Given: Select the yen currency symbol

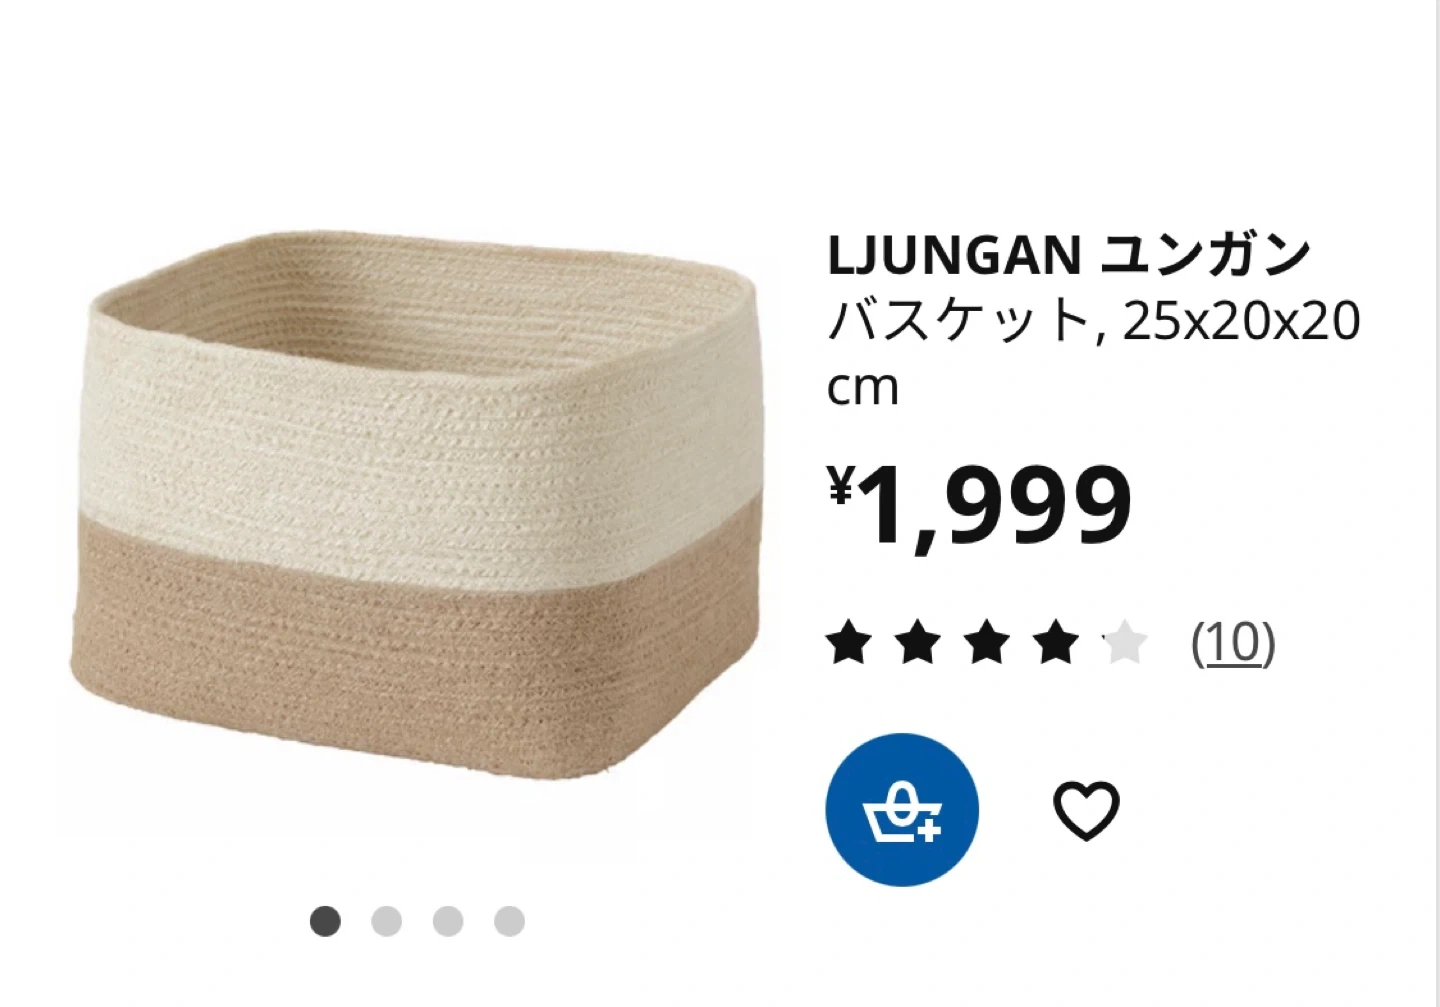Looking at the screenshot, I should click(841, 487).
